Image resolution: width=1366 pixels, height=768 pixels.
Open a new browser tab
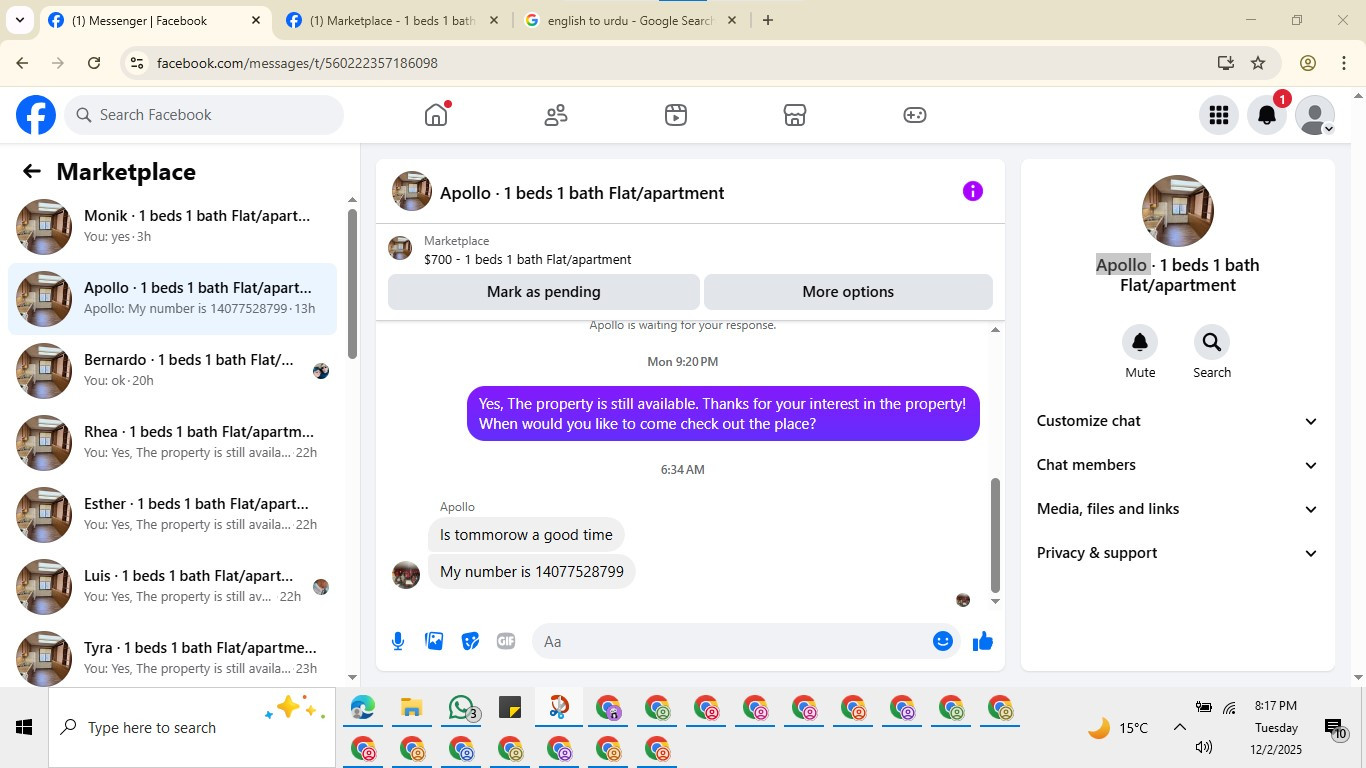click(x=768, y=20)
